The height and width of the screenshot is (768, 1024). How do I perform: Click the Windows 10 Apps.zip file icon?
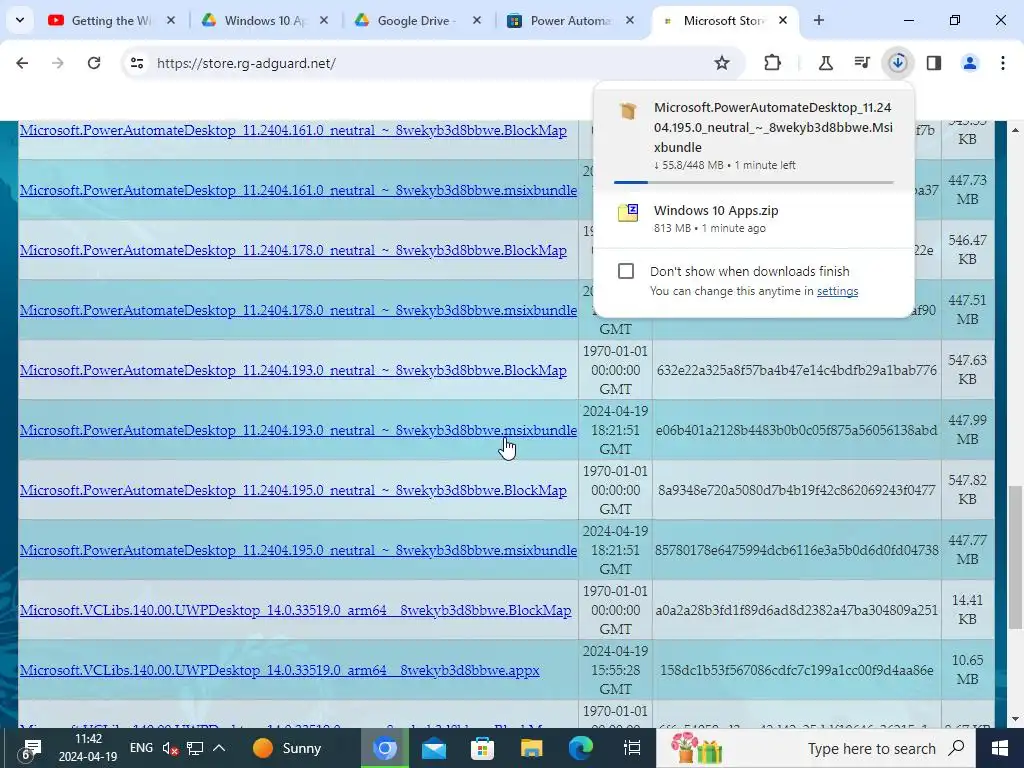pyautogui.click(x=628, y=213)
